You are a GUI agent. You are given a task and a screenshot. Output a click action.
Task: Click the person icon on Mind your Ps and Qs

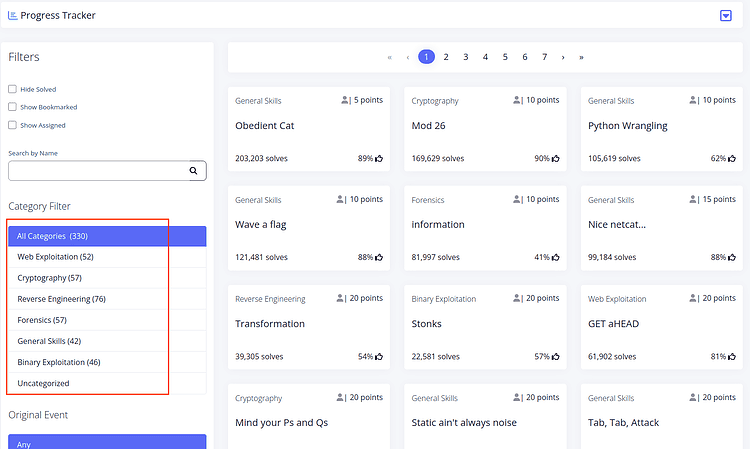pos(340,397)
